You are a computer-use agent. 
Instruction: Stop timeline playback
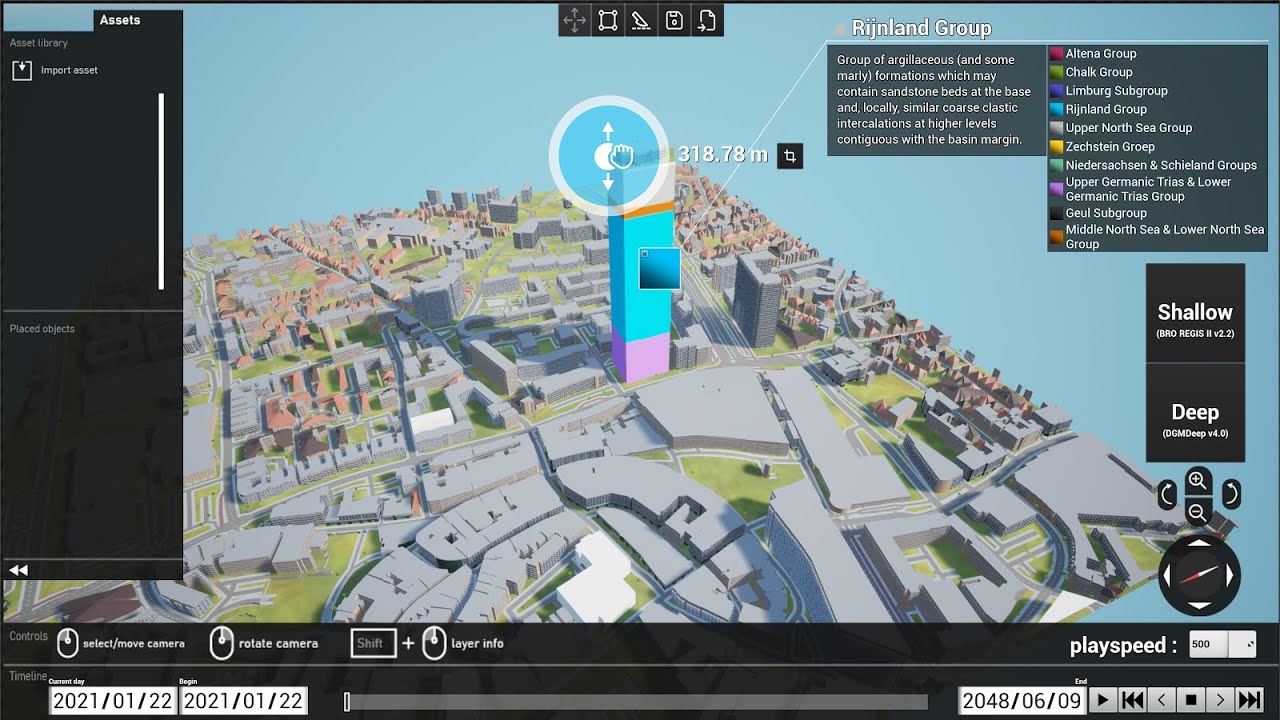pyautogui.click(x=1191, y=700)
